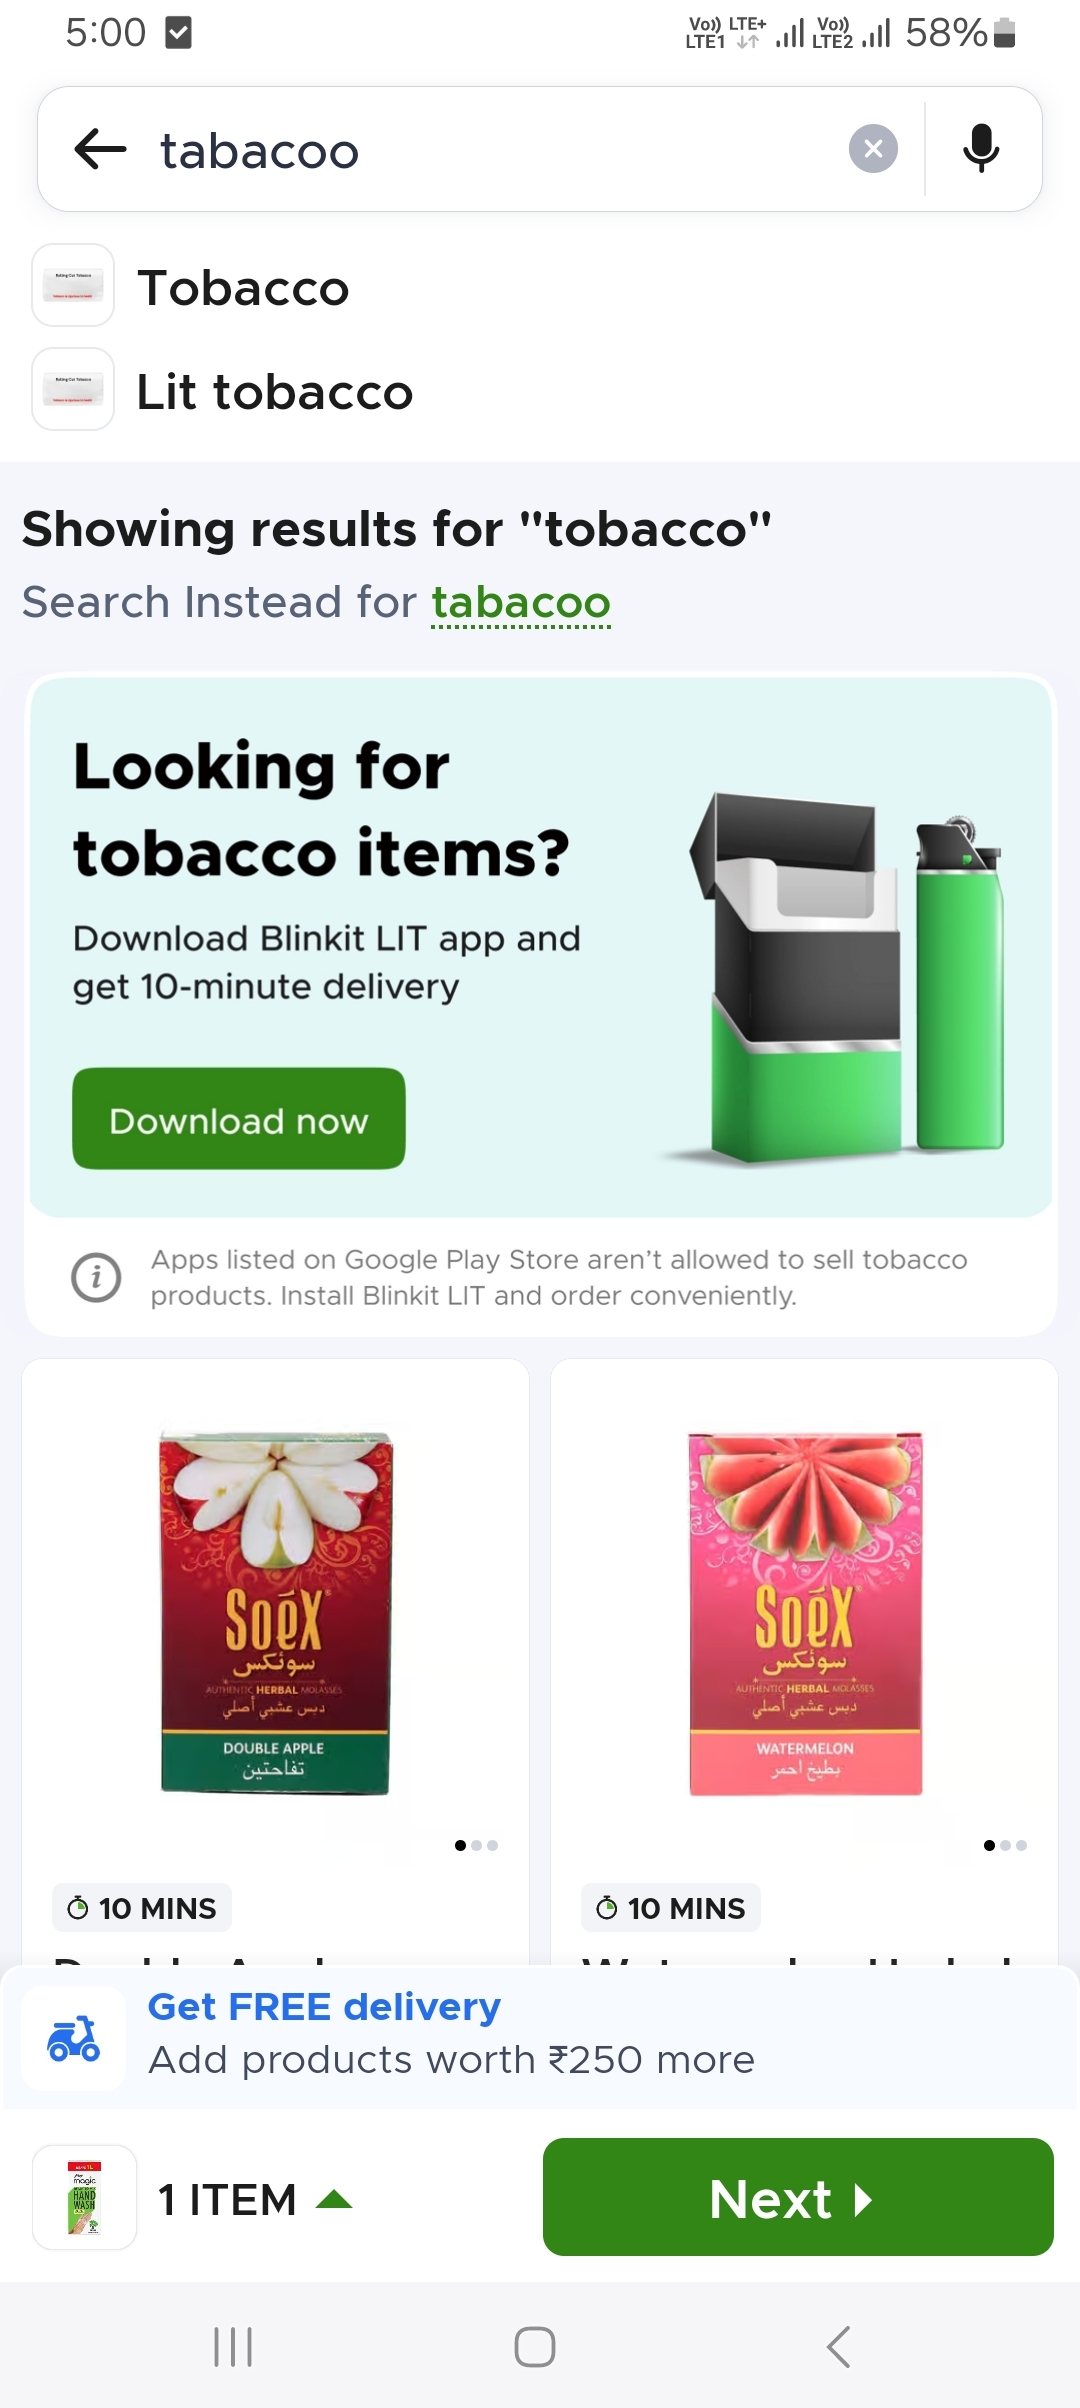Search instead for tabacoo link
1080x2408 pixels.
521,603
